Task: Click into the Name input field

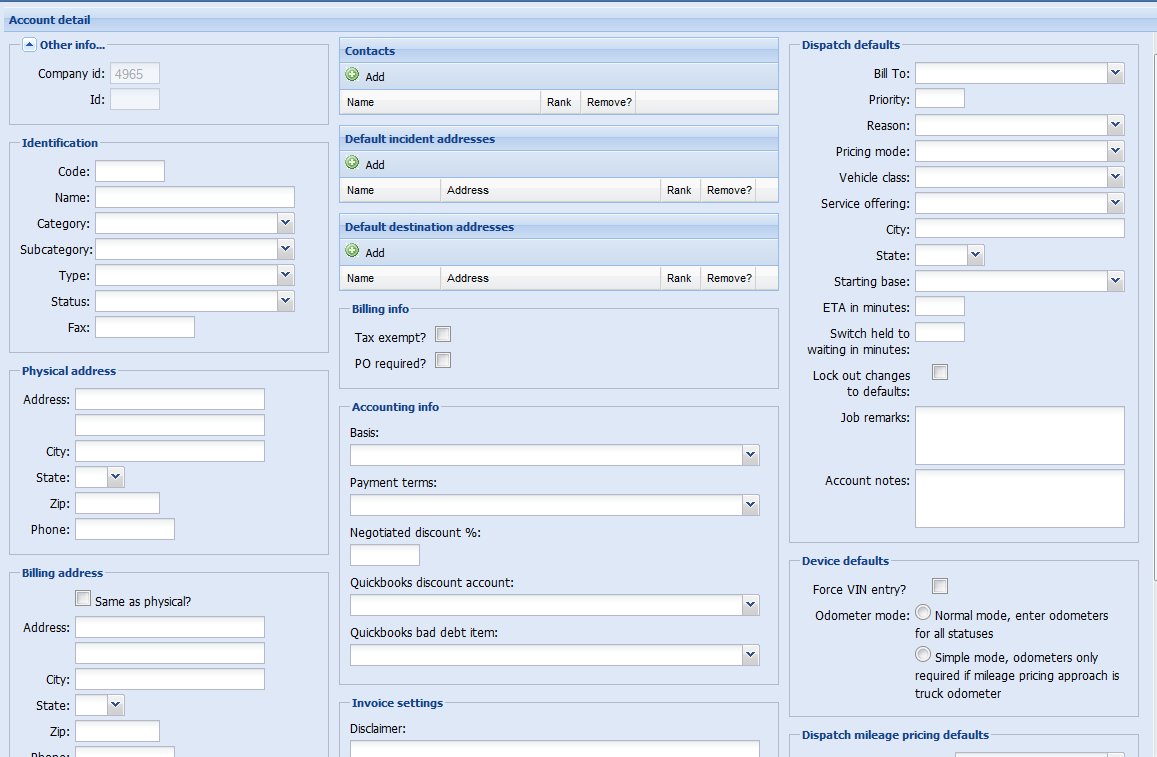Action: pos(195,197)
